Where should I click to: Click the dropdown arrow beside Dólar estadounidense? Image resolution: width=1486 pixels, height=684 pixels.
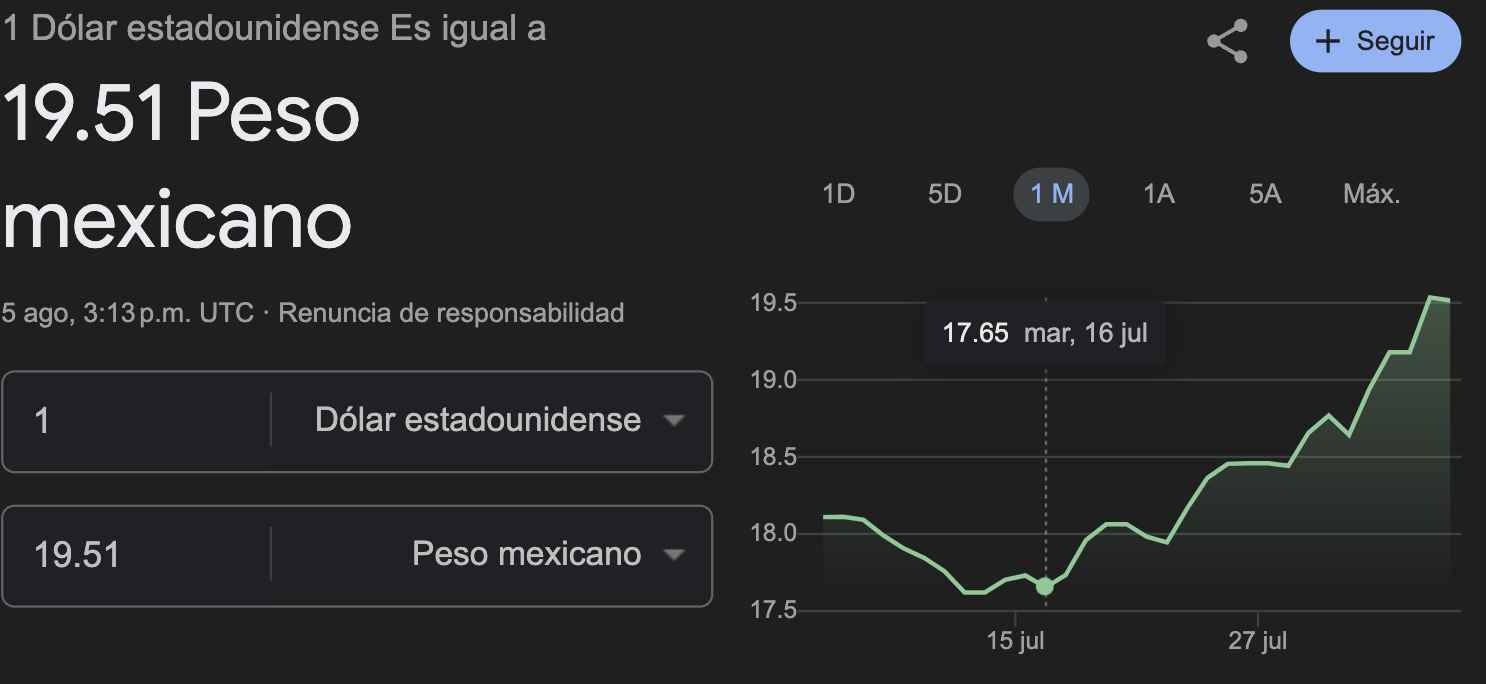[x=674, y=420]
